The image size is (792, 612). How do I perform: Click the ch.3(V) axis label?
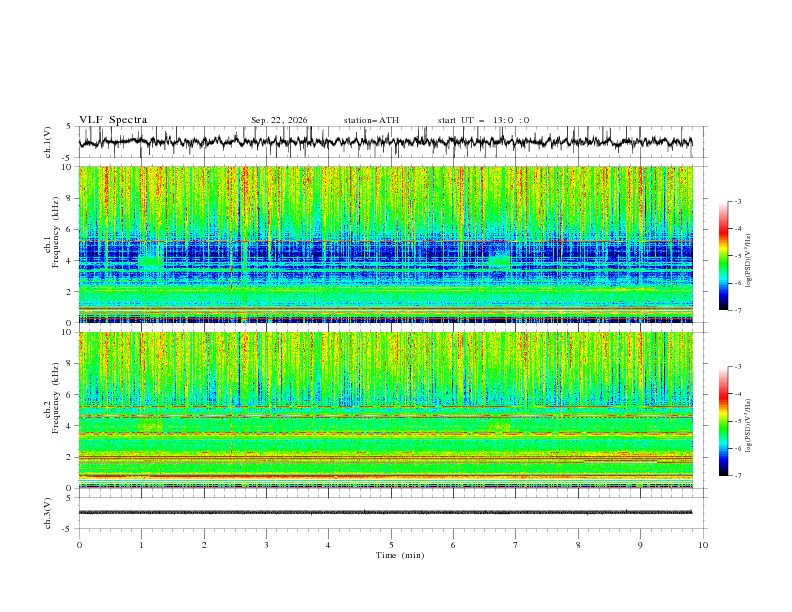click(x=48, y=513)
